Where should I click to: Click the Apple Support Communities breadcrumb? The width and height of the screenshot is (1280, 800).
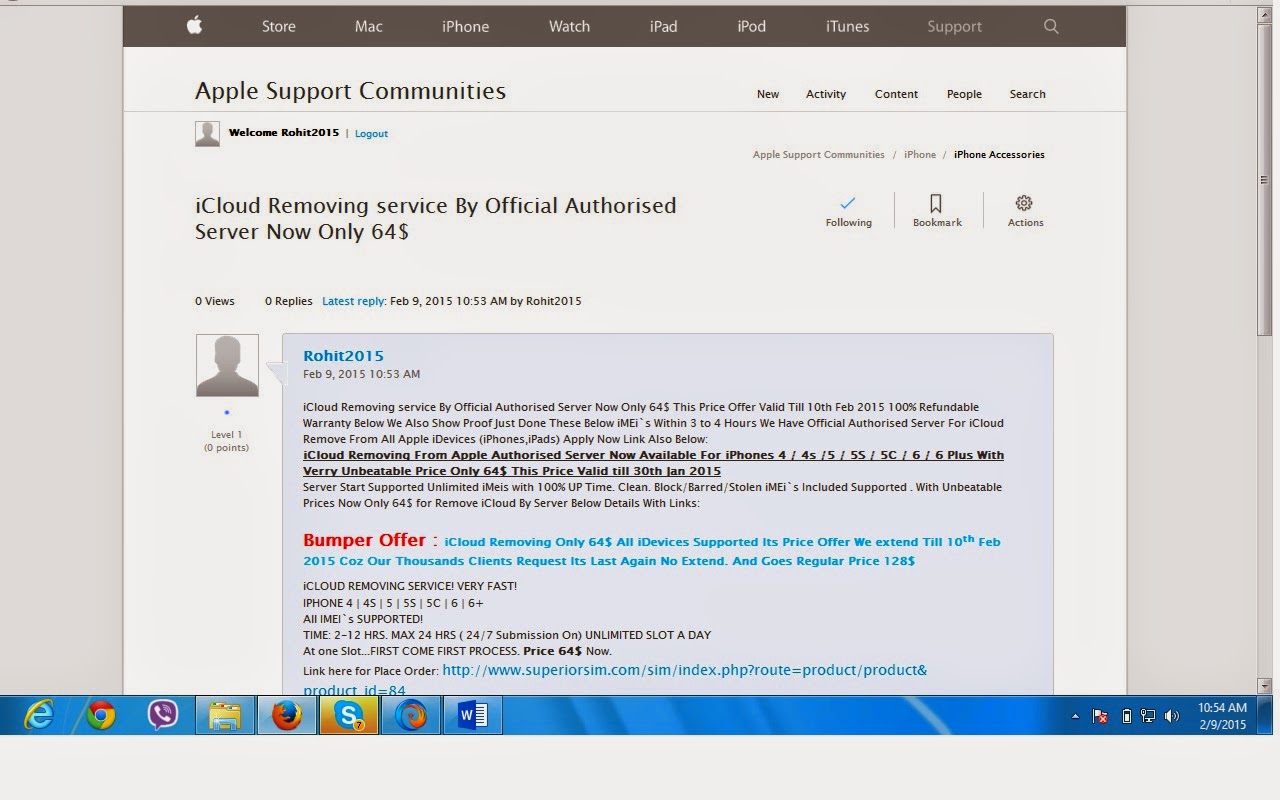818,155
